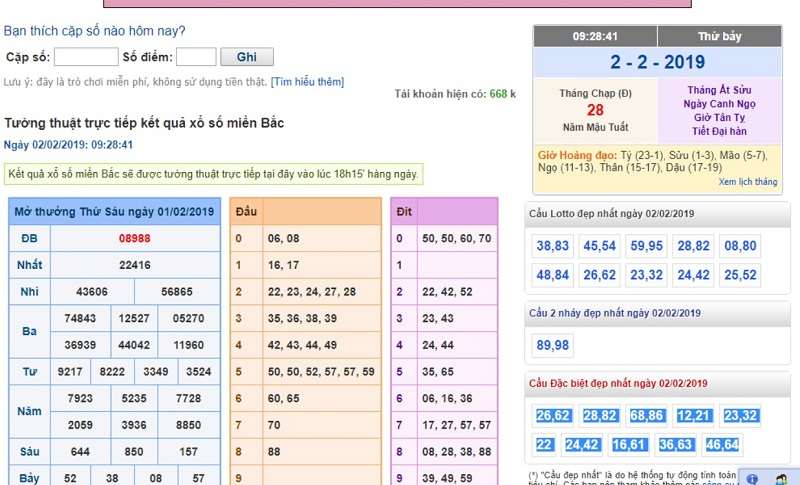800x485 pixels.
Task: Click fifth prize number 7728
Action: (x=188, y=398)
